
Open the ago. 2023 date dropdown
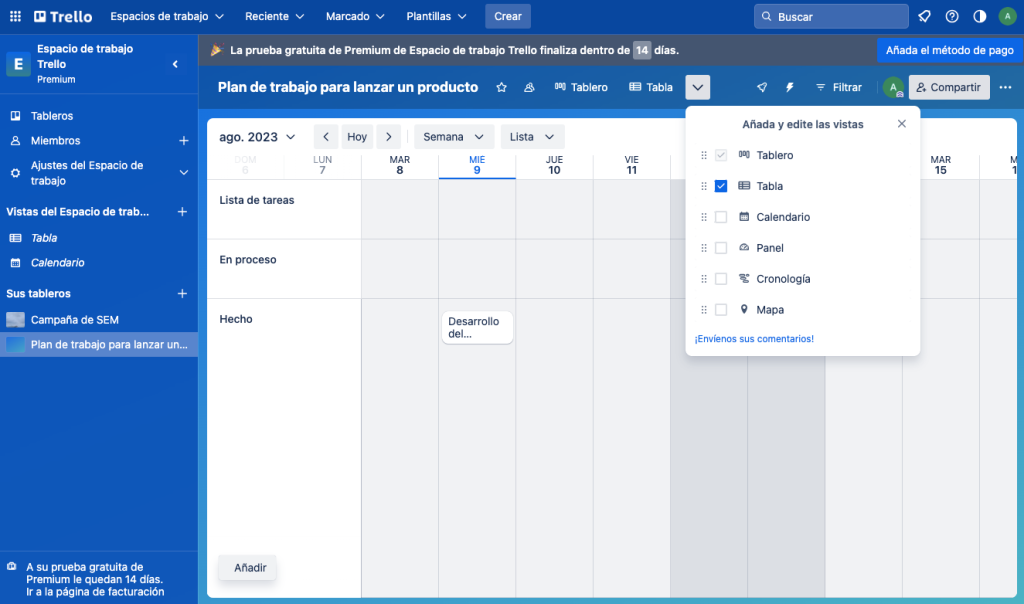pos(258,136)
